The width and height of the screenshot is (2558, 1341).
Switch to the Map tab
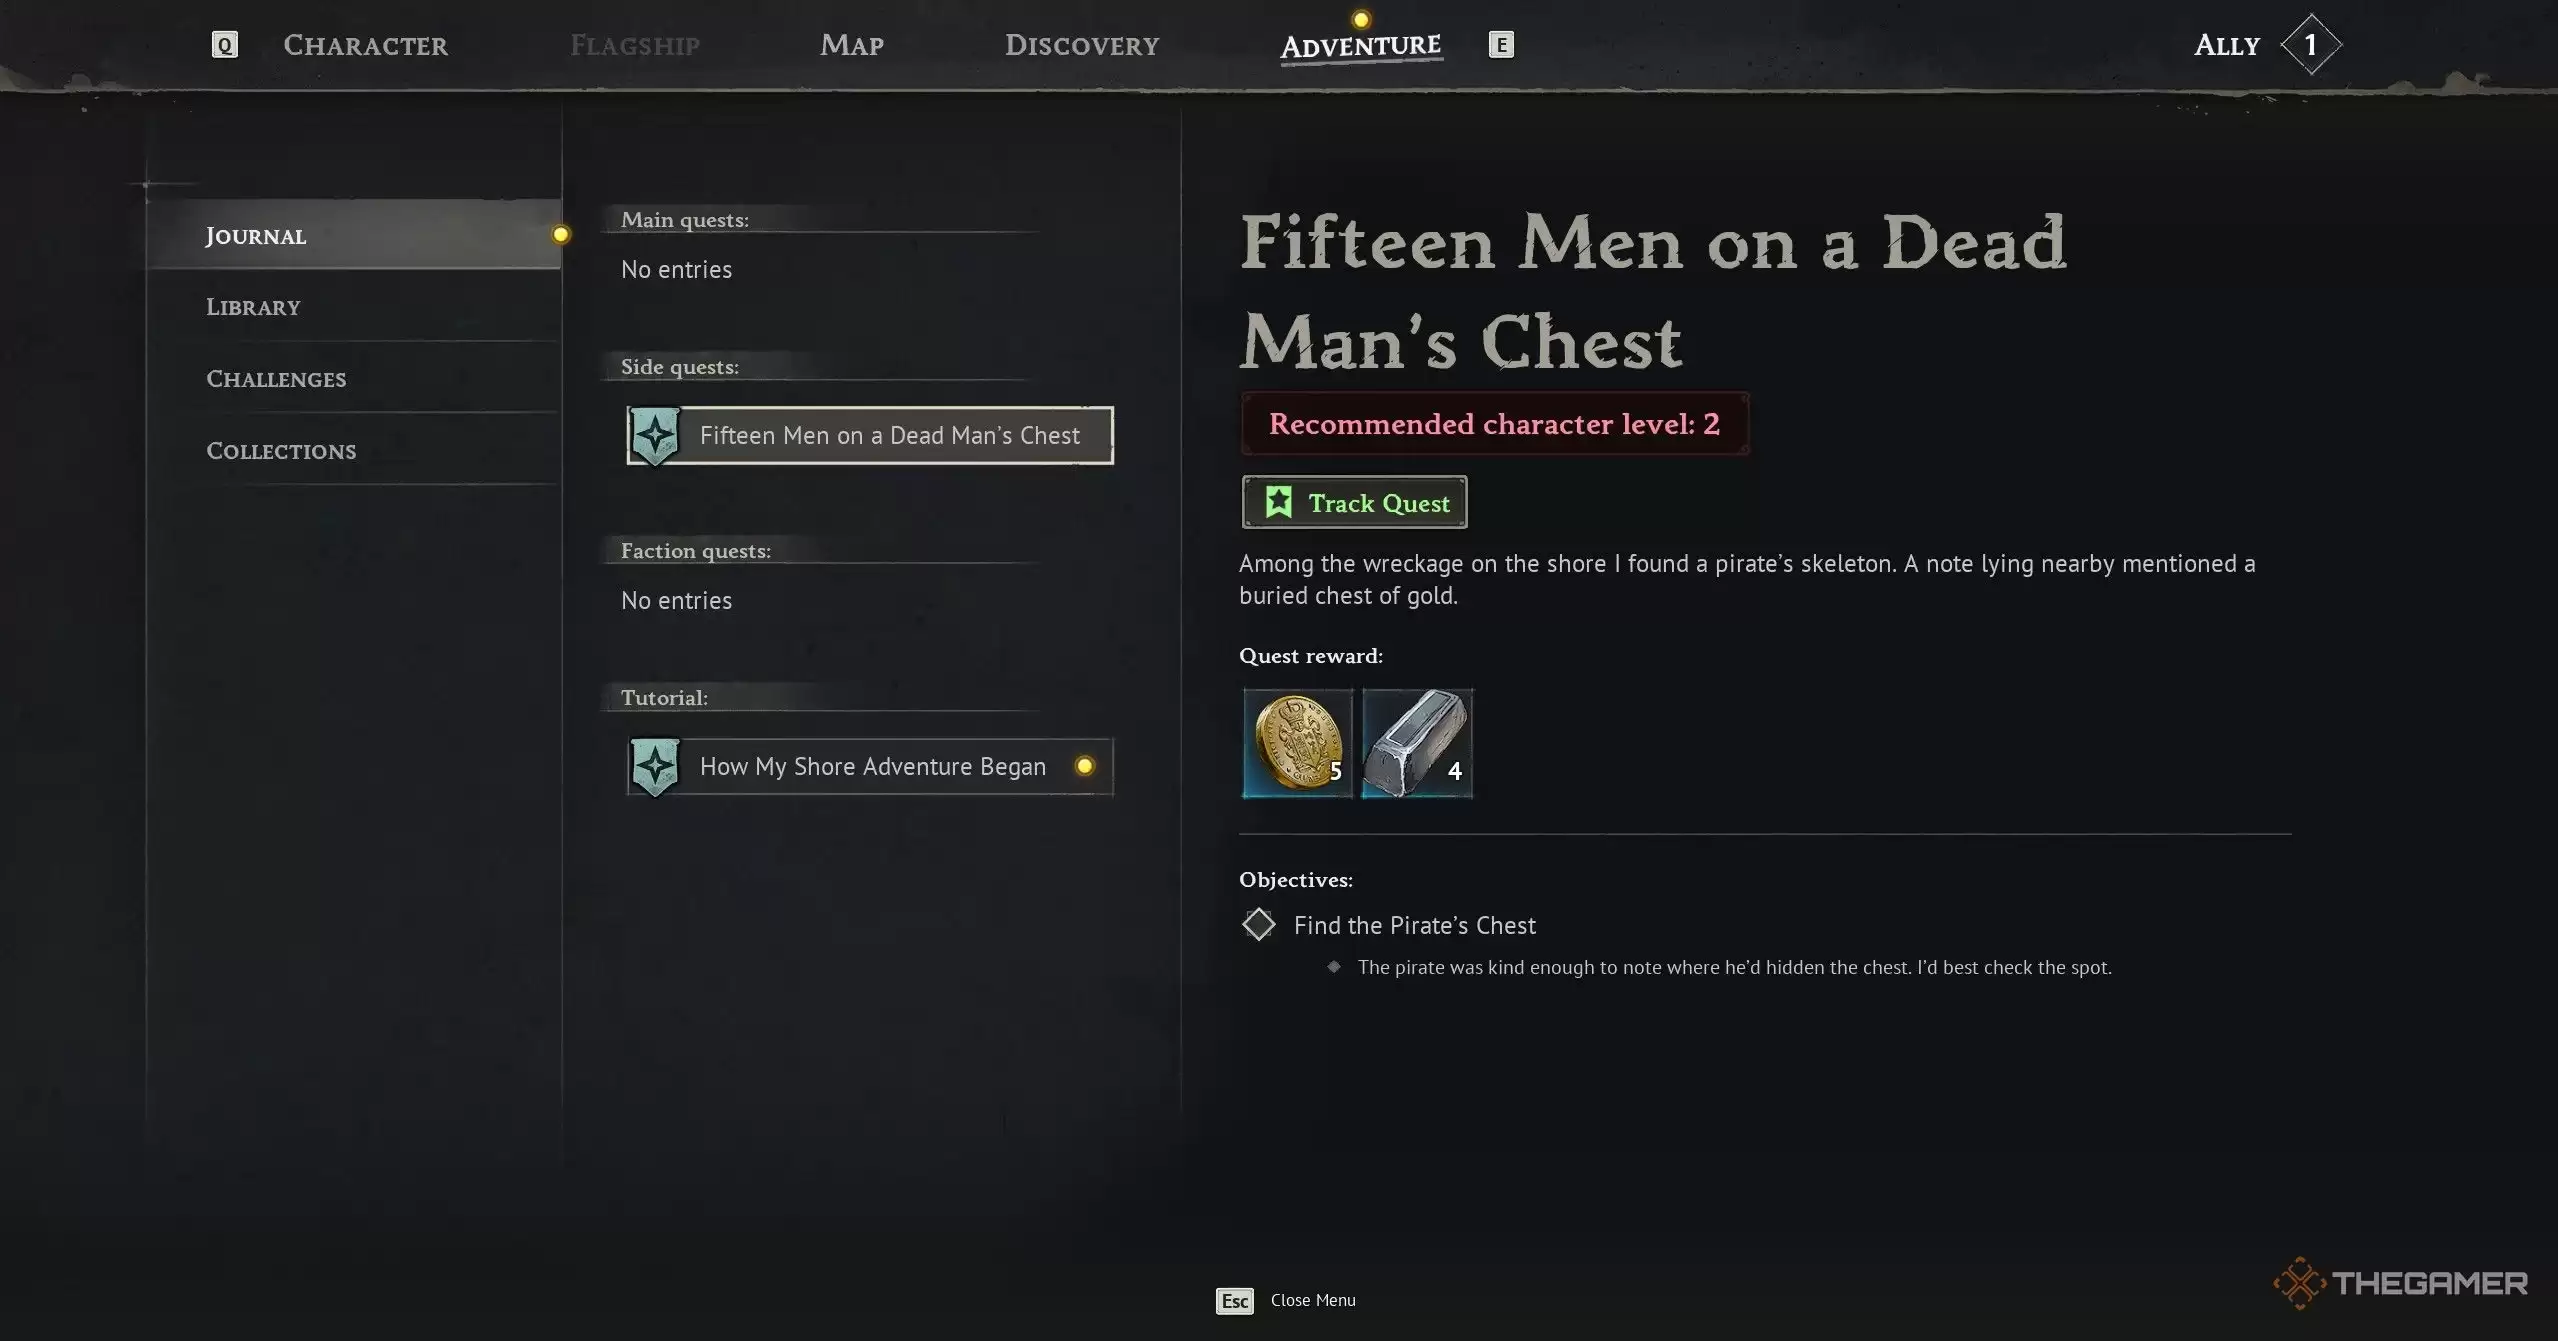[851, 45]
